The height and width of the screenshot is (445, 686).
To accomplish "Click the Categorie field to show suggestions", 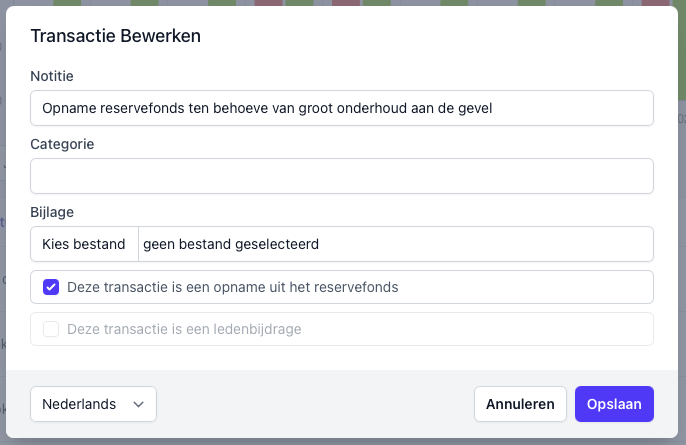I will [x=341, y=176].
